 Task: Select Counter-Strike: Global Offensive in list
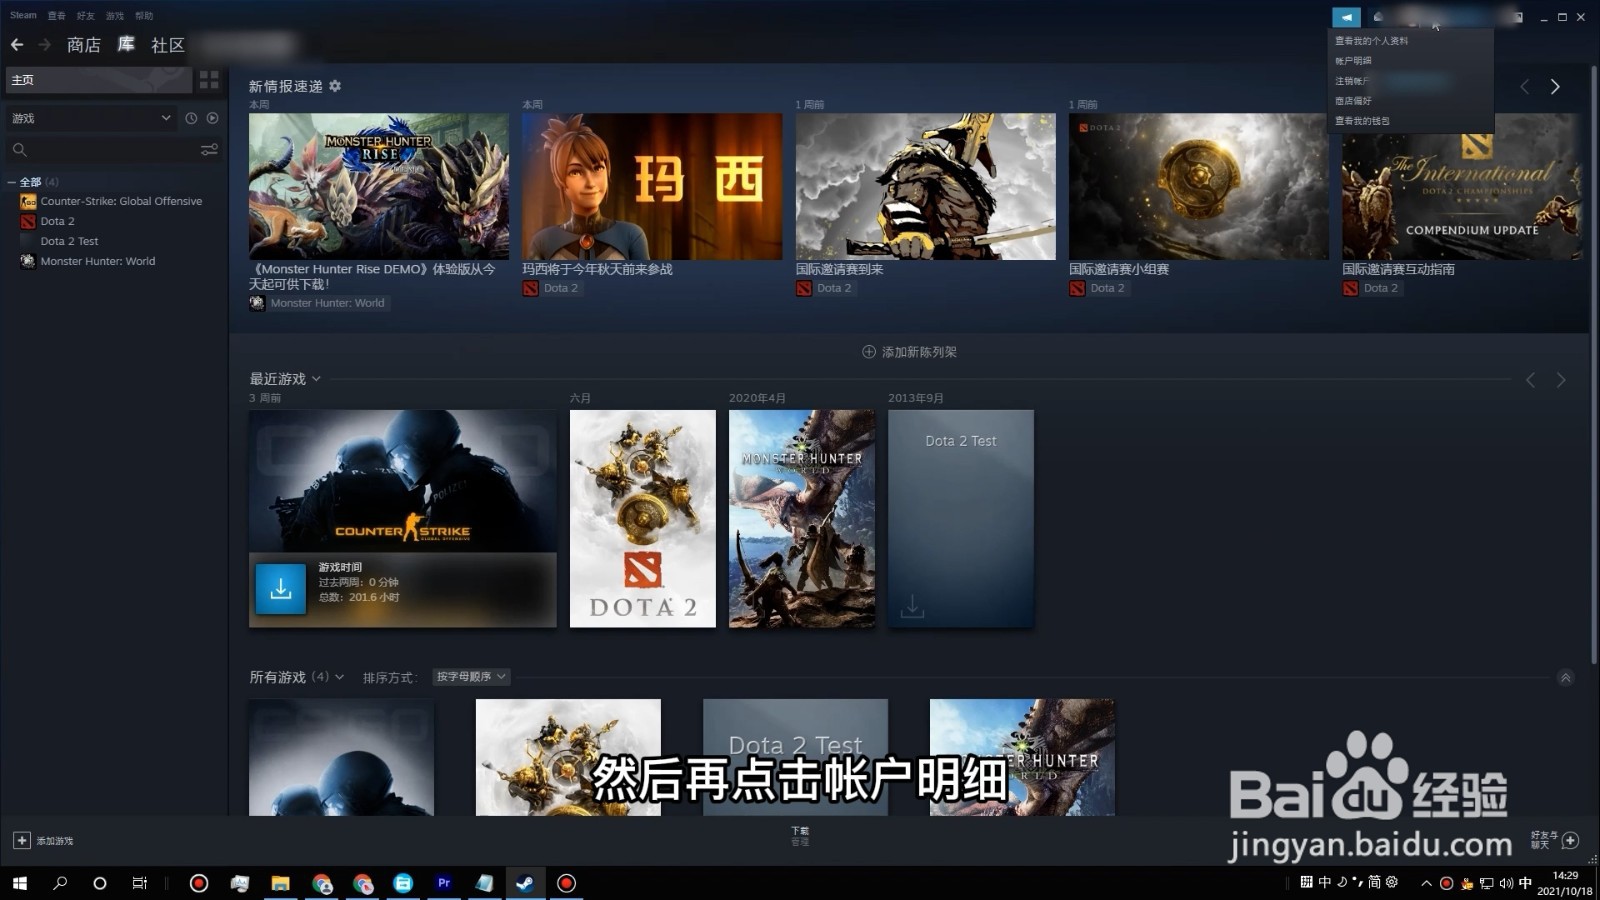click(x=121, y=201)
